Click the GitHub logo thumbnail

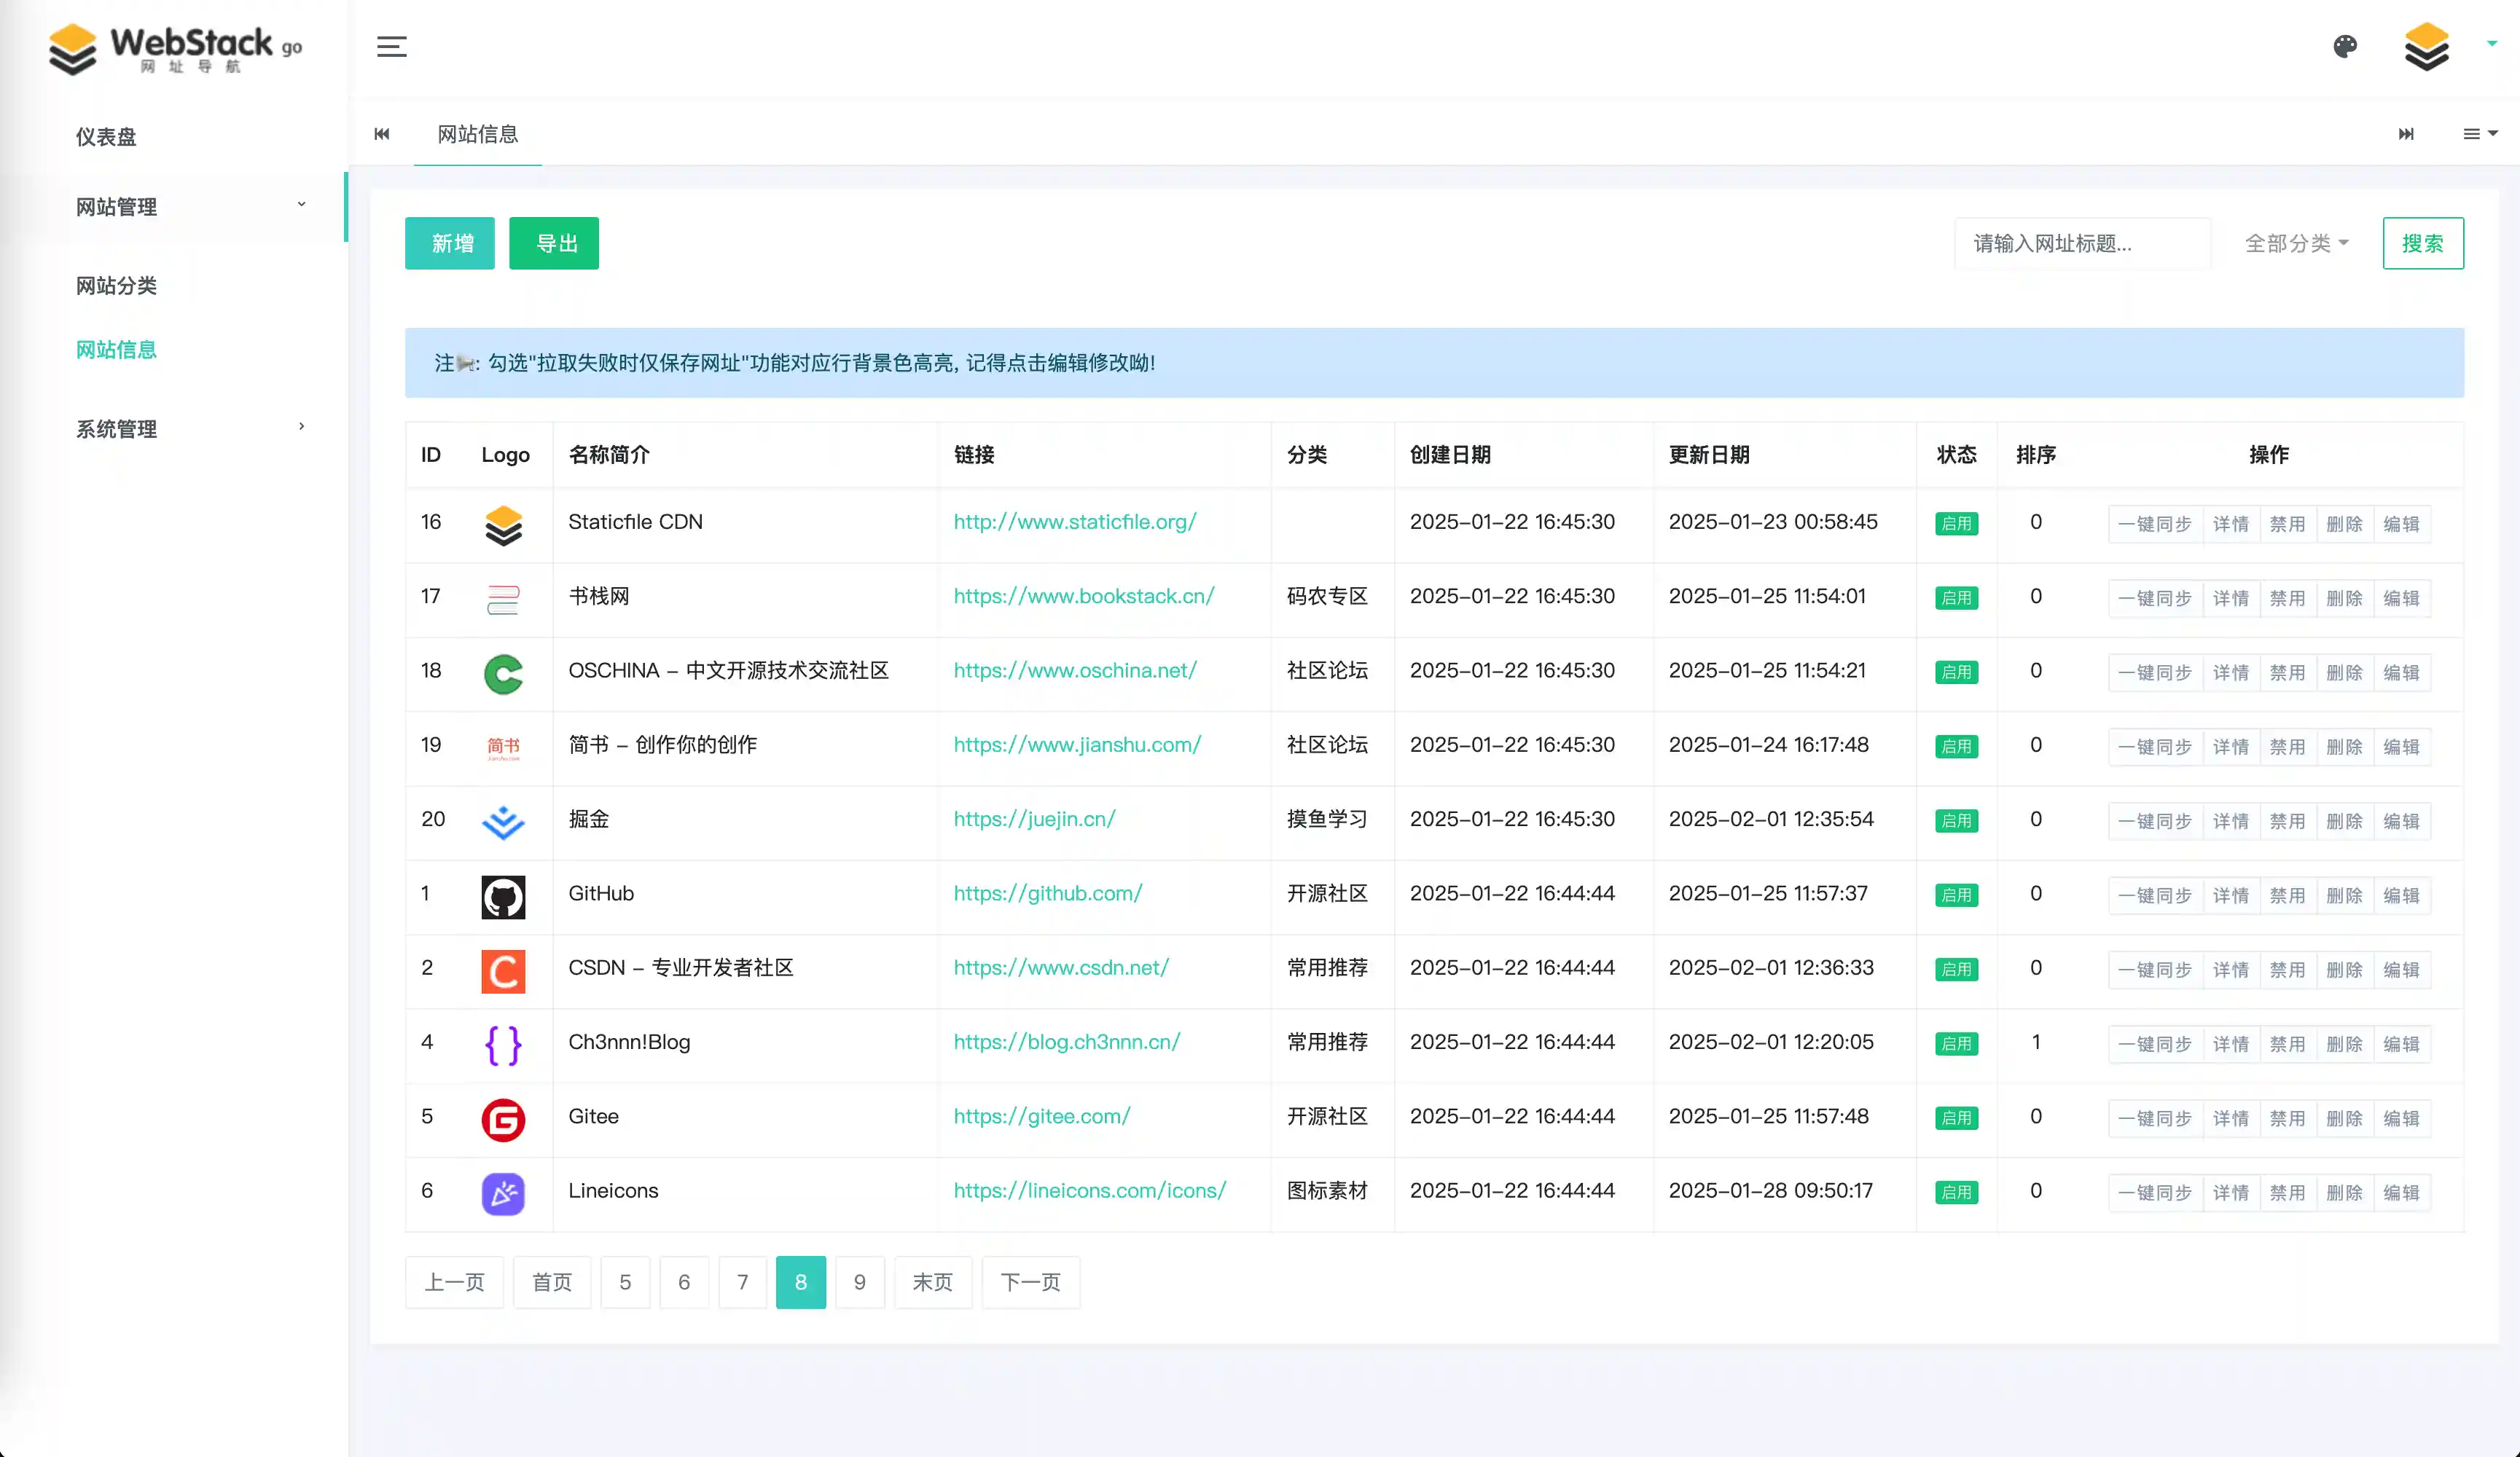point(503,897)
